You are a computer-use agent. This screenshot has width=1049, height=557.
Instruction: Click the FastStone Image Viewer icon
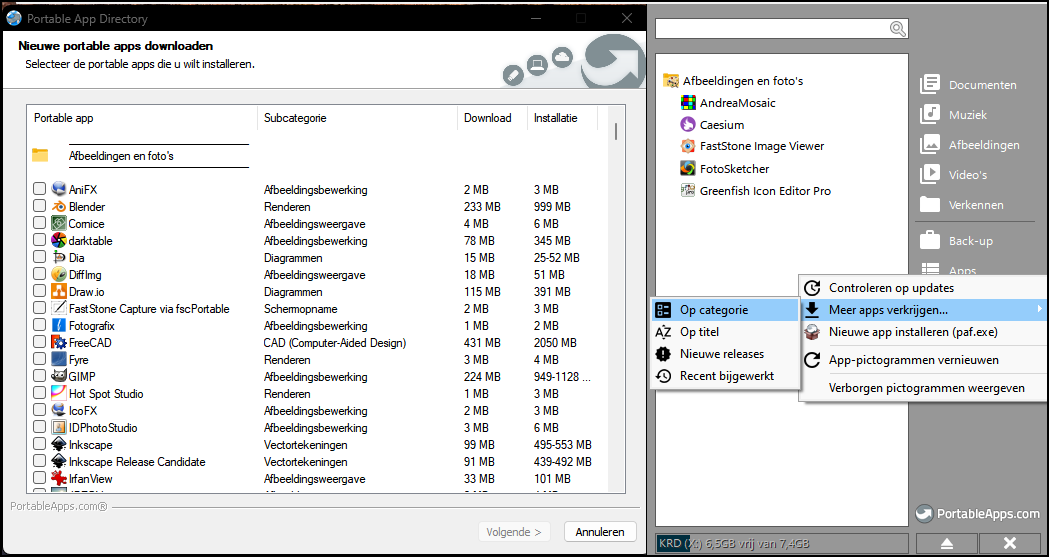(688, 146)
